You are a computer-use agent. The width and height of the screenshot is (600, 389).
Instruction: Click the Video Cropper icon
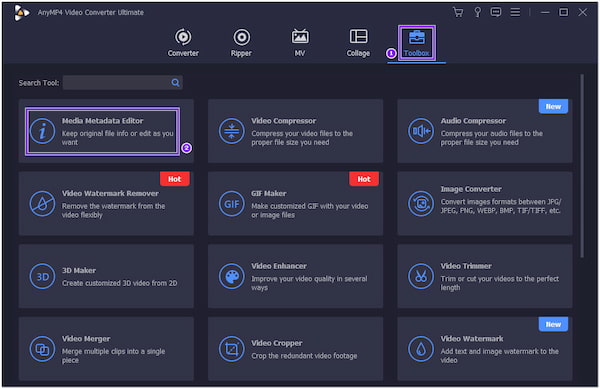point(232,349)
